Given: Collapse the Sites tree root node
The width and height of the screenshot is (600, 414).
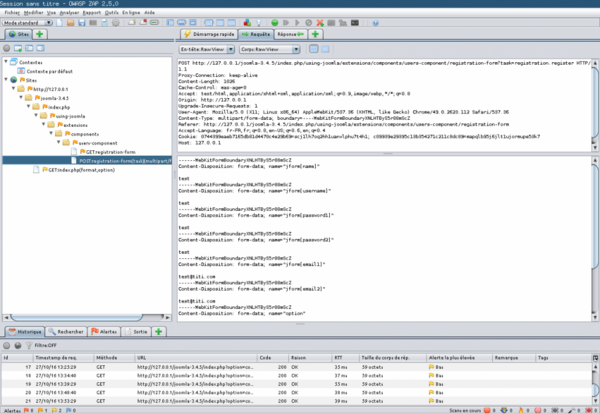Looking at the screenshot, I should (x=6, y=80).
